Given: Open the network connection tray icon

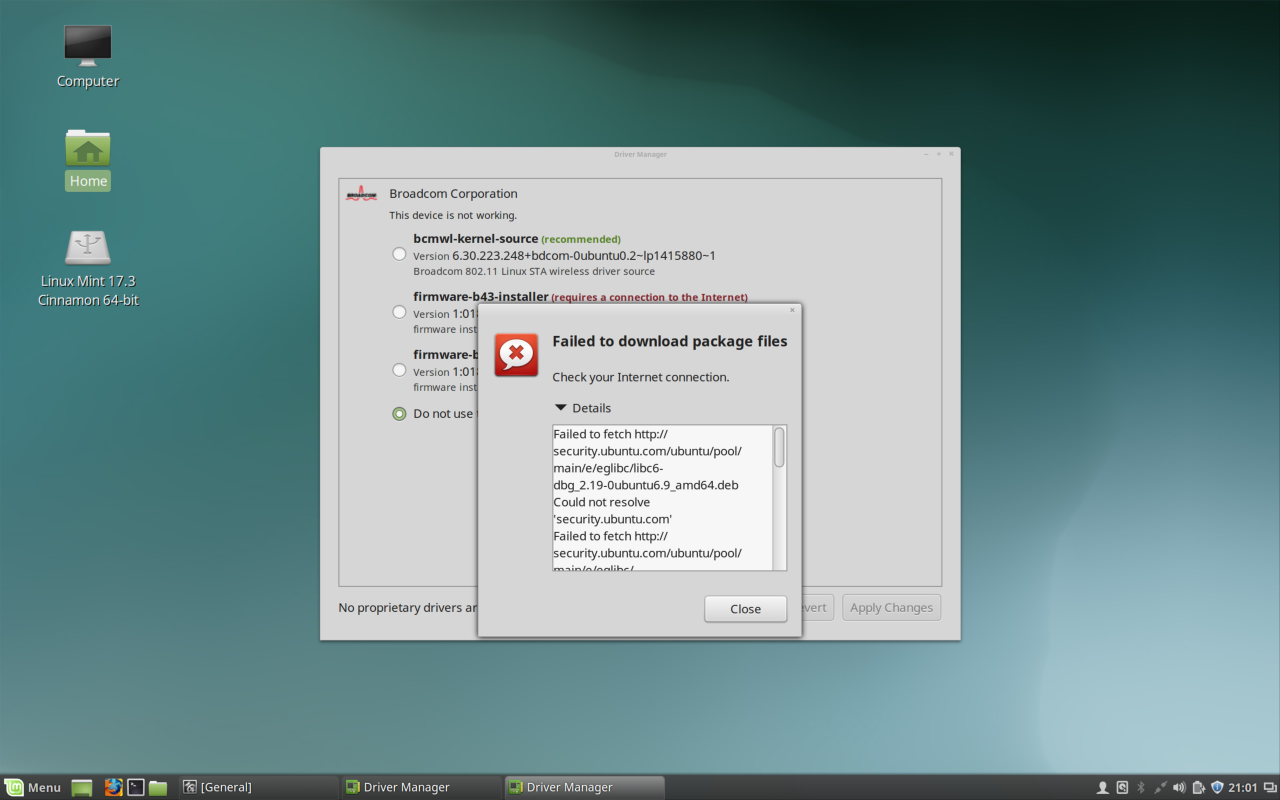Looking at the screenshot, I should tap(1160, 788).
